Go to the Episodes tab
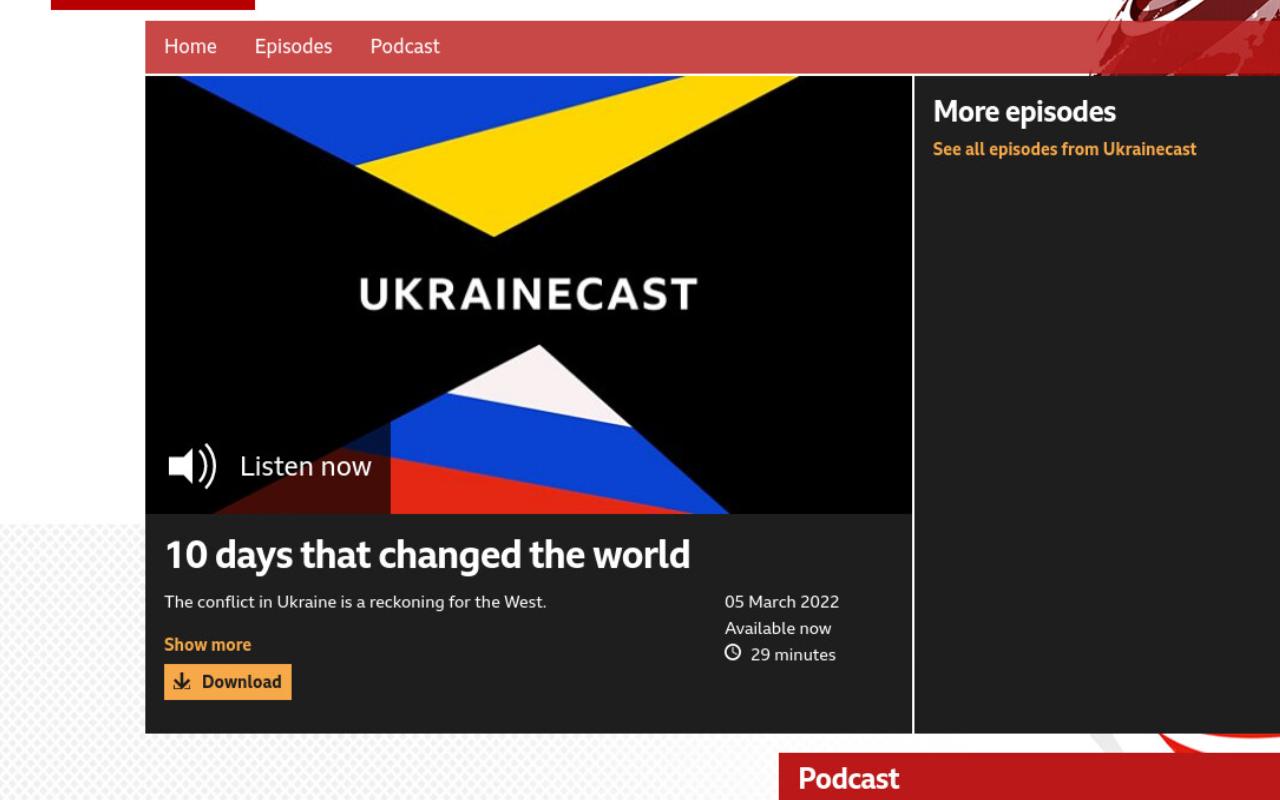This screenshot has width=1280, height=800. pos(293,46)
